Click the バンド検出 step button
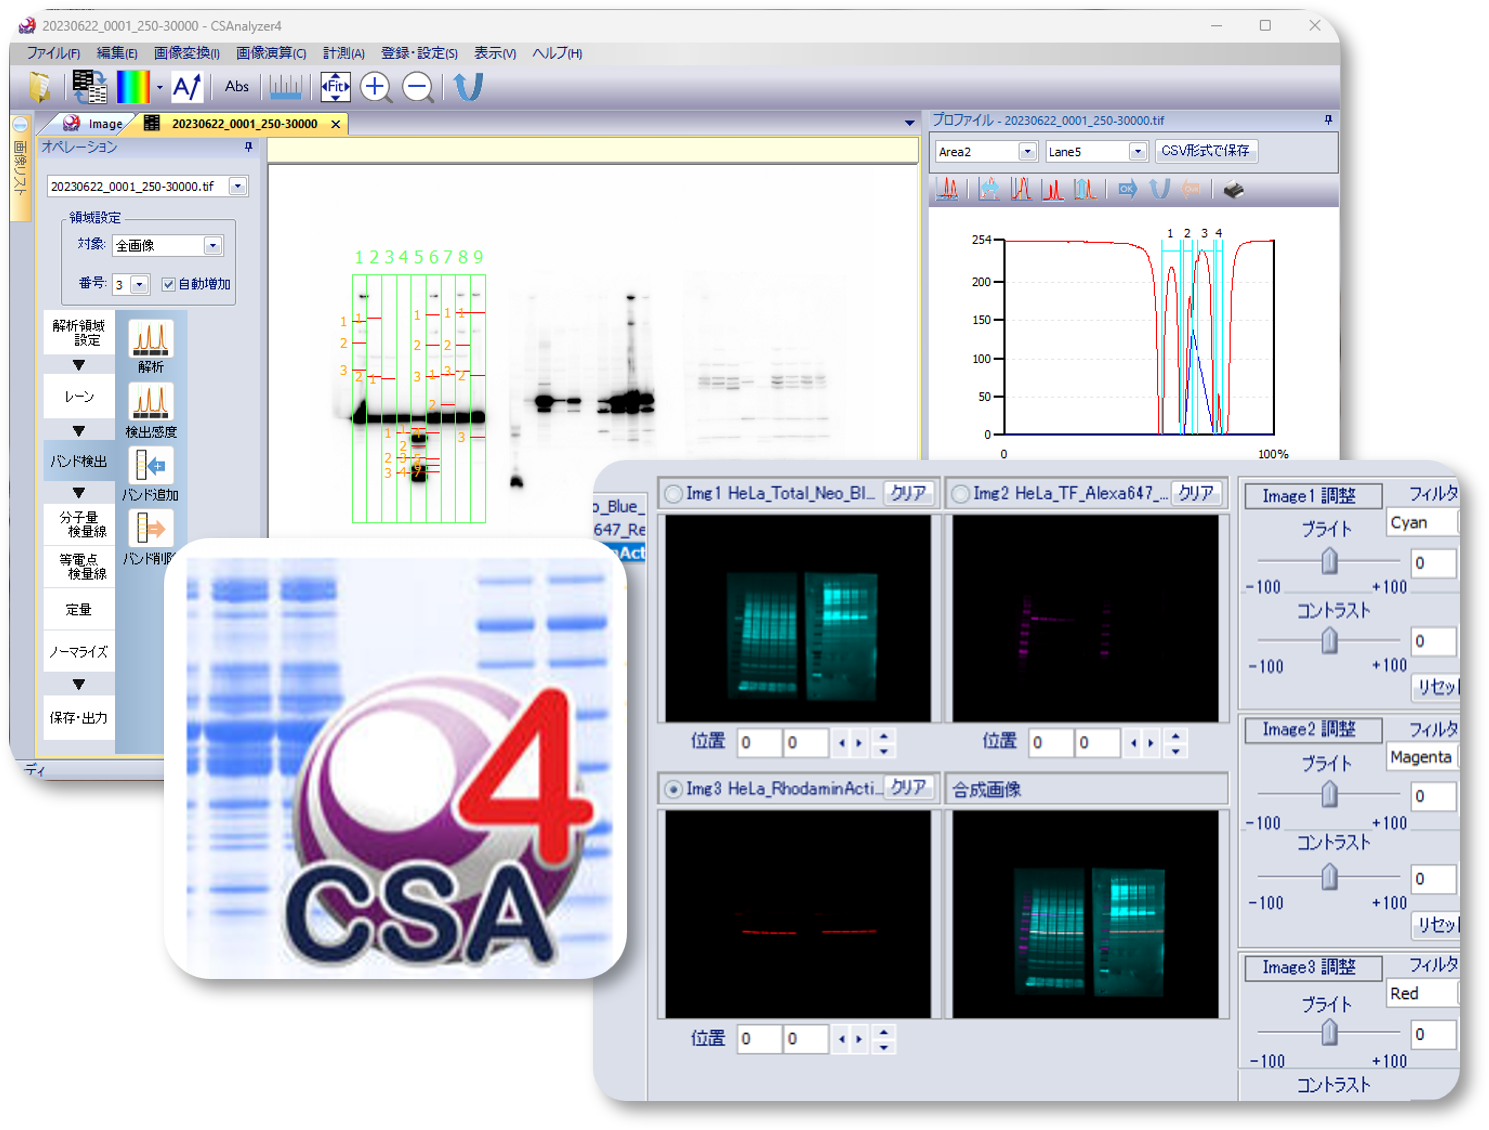This screenshot has width=1489, height=1130. (79, 461)
